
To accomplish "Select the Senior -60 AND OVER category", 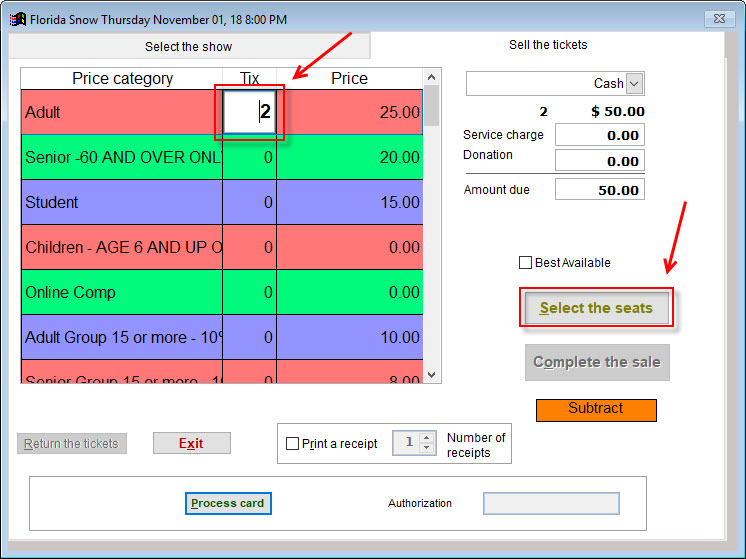I will 122,157.
